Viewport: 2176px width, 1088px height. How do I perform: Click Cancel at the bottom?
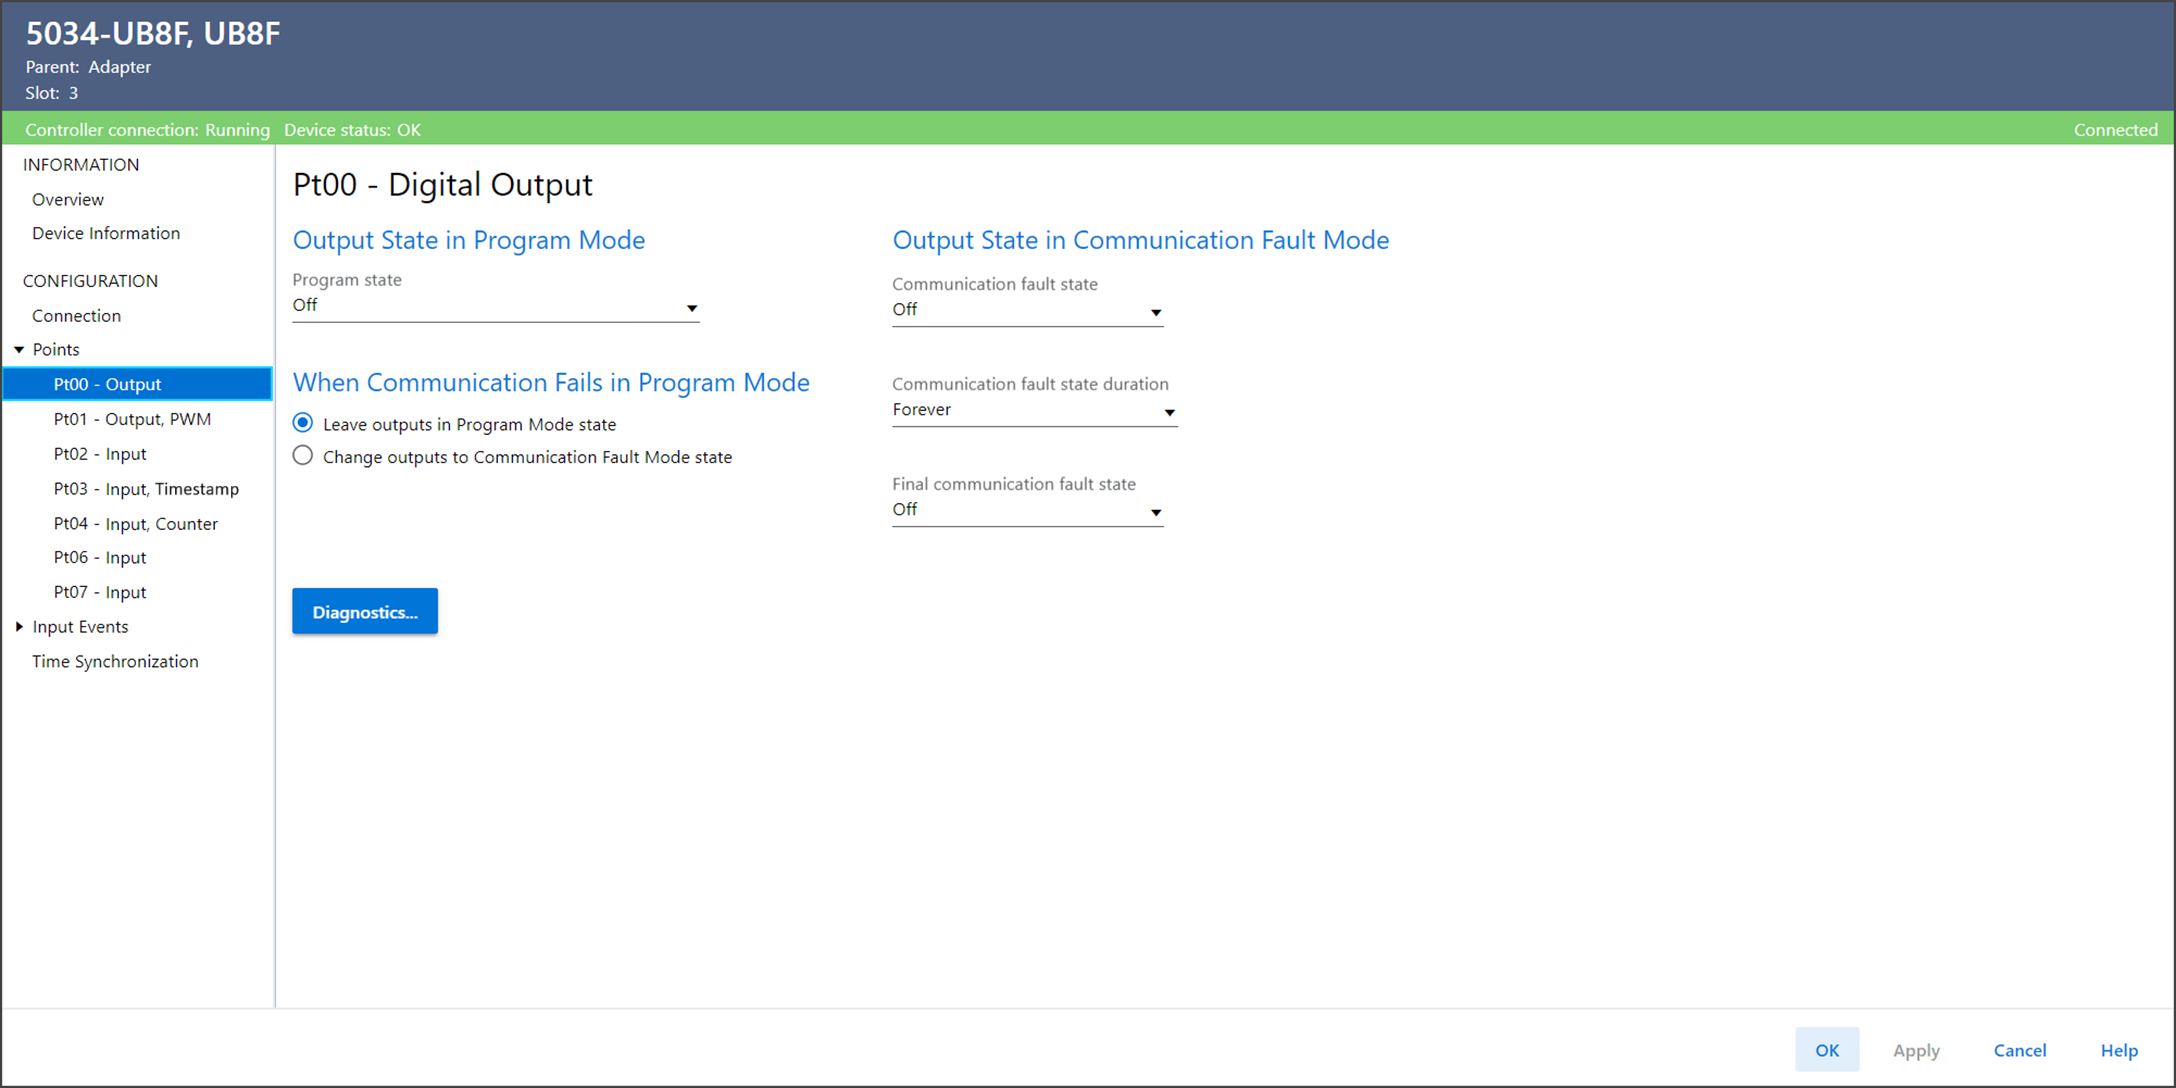[x=2019, y=1050]
